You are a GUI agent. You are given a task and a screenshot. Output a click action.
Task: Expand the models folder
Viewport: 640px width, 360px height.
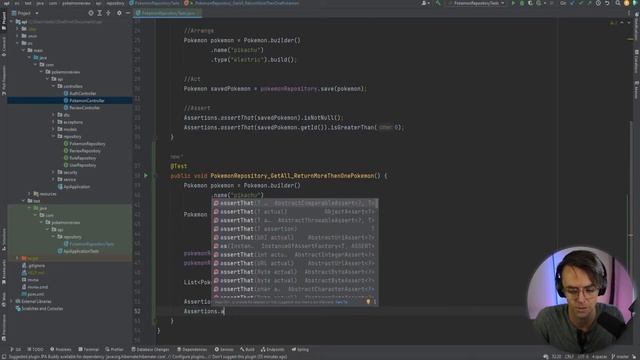[53, 129]
